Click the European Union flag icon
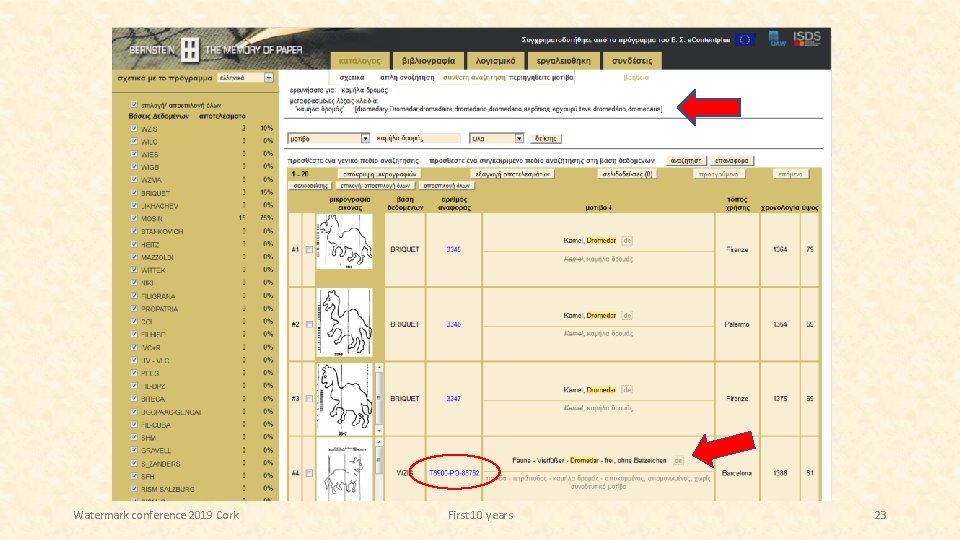This screenshot has width=960, height=540. pyautogui.click(x=744, y=40)
